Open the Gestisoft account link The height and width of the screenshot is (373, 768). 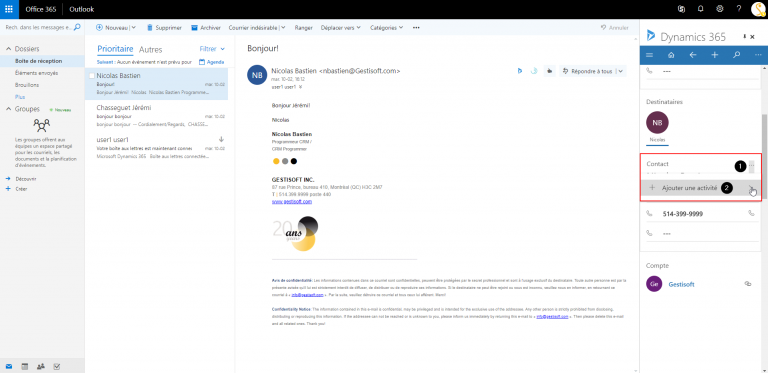point(681,284)
